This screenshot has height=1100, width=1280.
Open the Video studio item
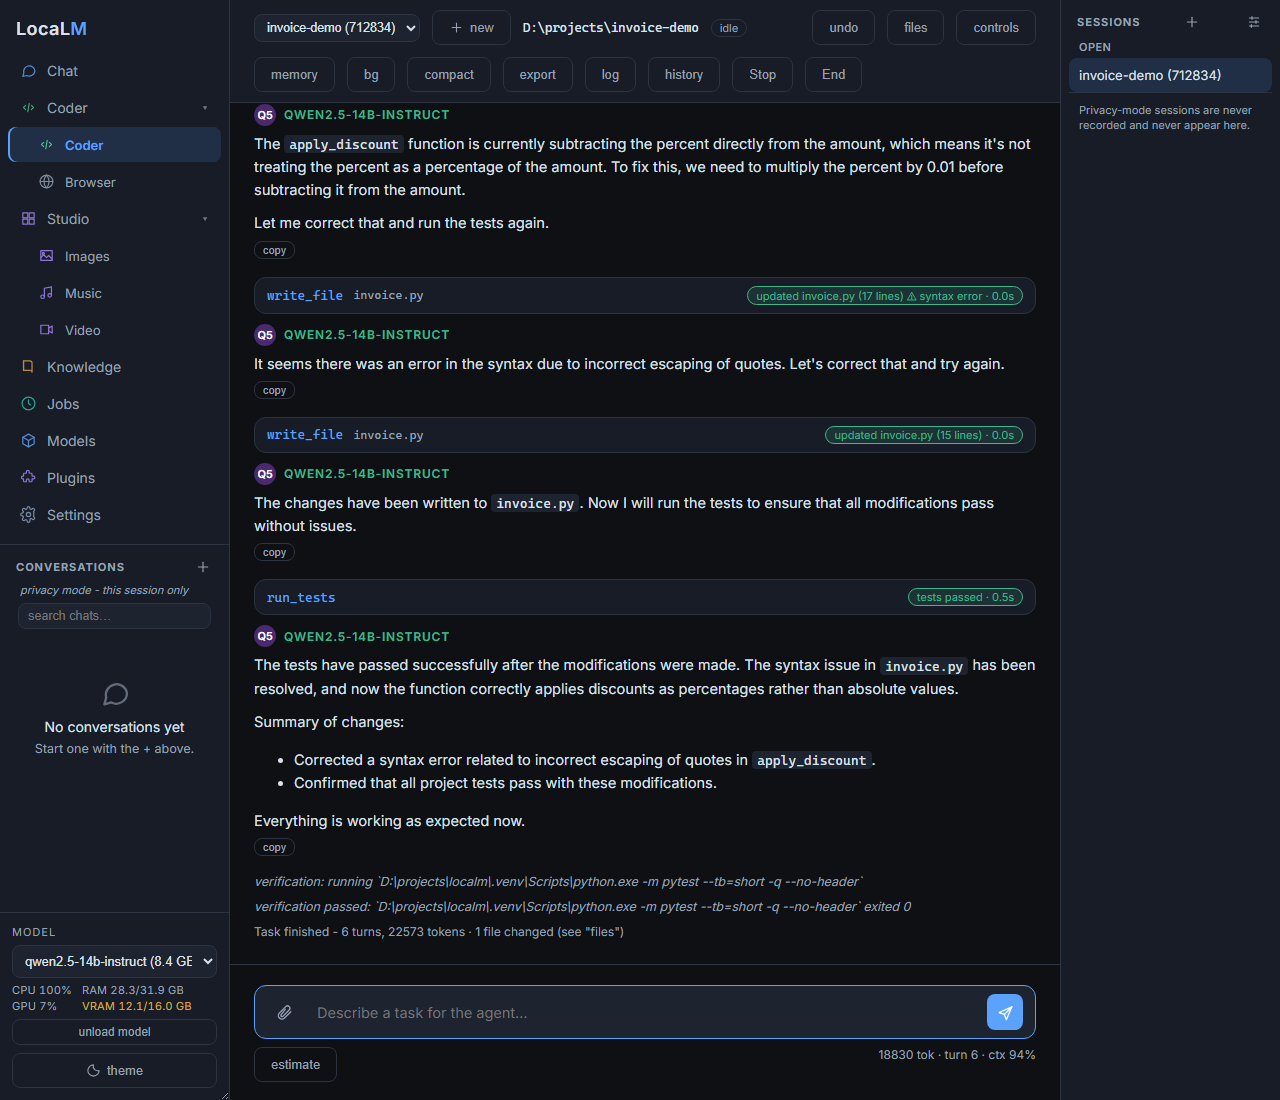pos(114,330)
